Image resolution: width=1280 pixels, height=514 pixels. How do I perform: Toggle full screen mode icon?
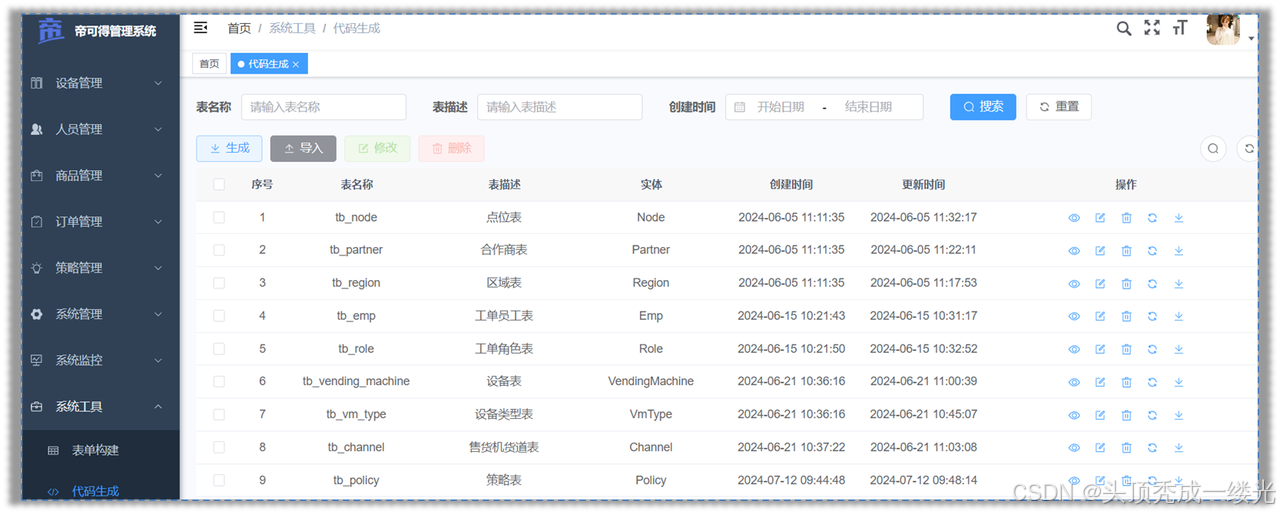(x=1152, y=28)
